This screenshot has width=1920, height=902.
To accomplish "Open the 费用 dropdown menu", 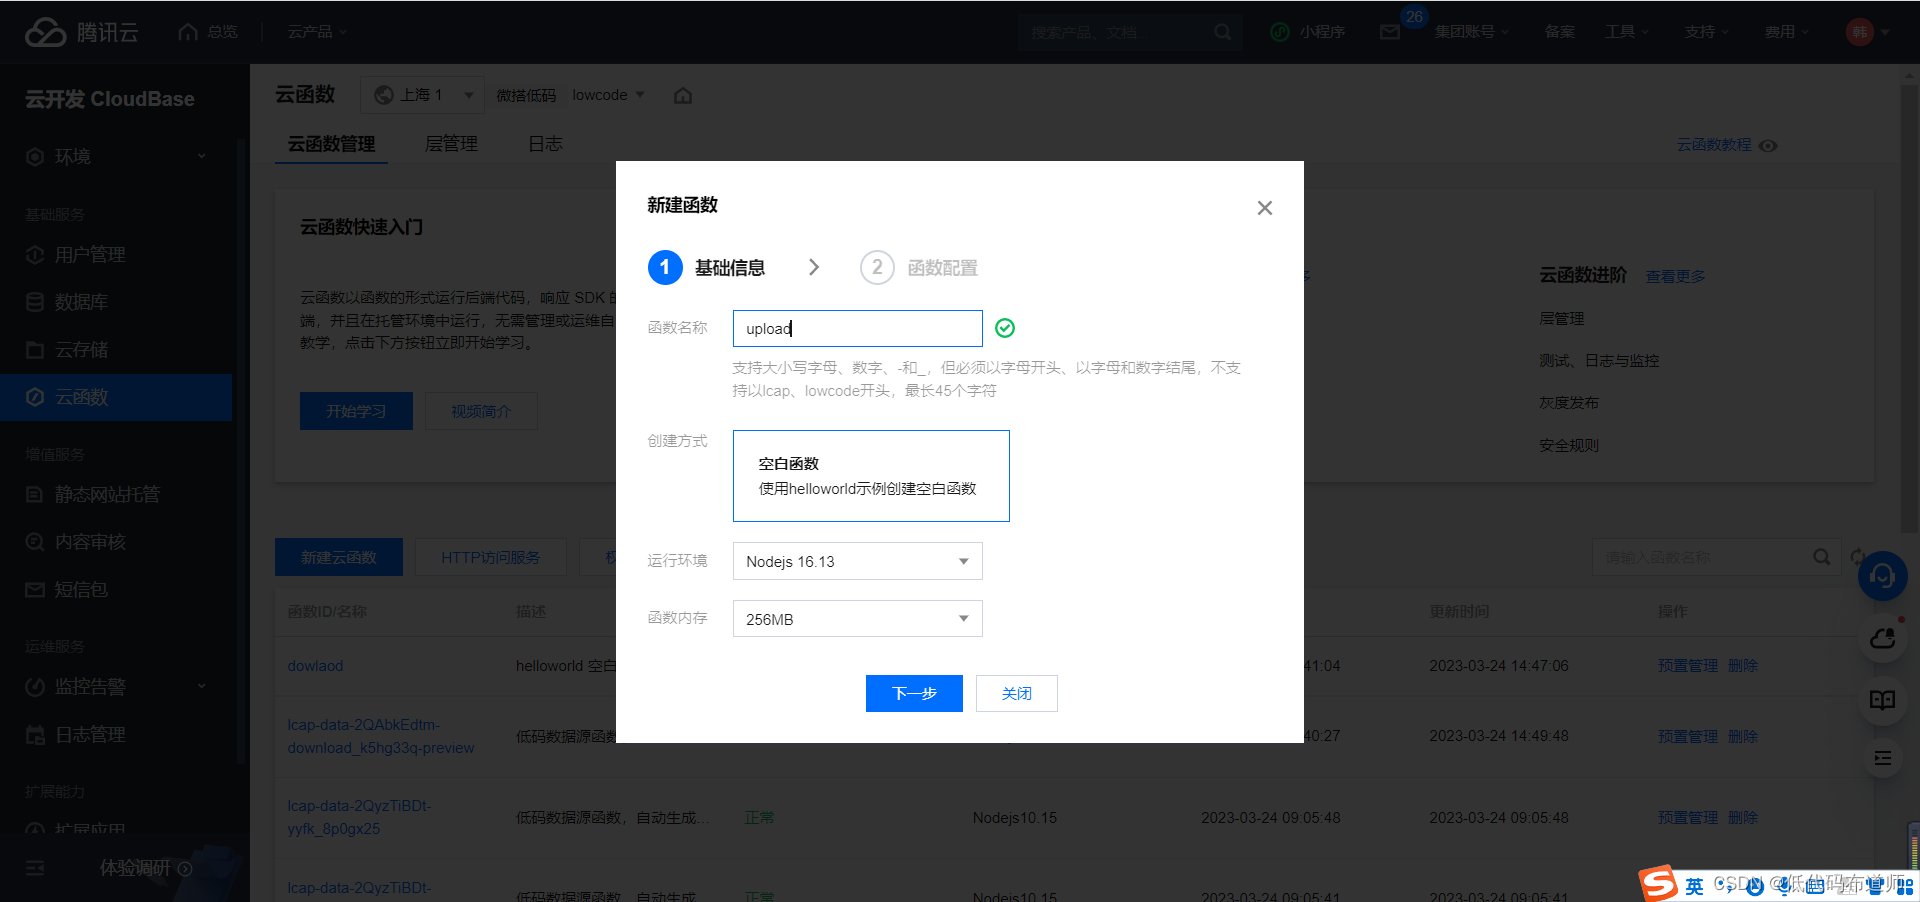I will [x=1786, y=32].
